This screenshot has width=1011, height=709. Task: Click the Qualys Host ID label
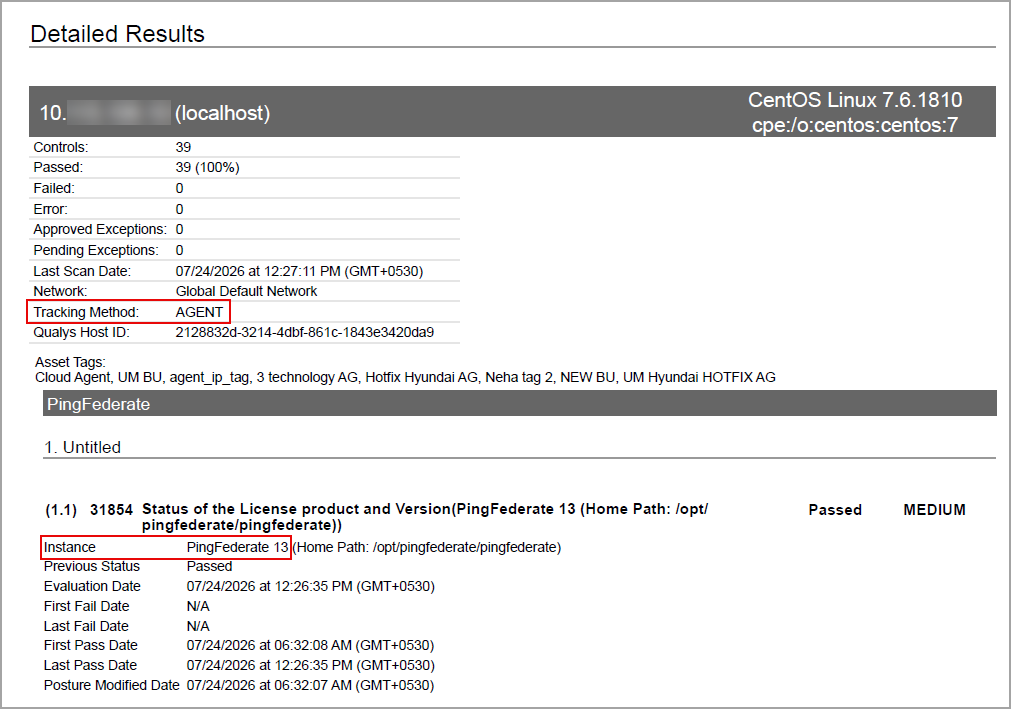pyautogui.click(x=81, y=333)
